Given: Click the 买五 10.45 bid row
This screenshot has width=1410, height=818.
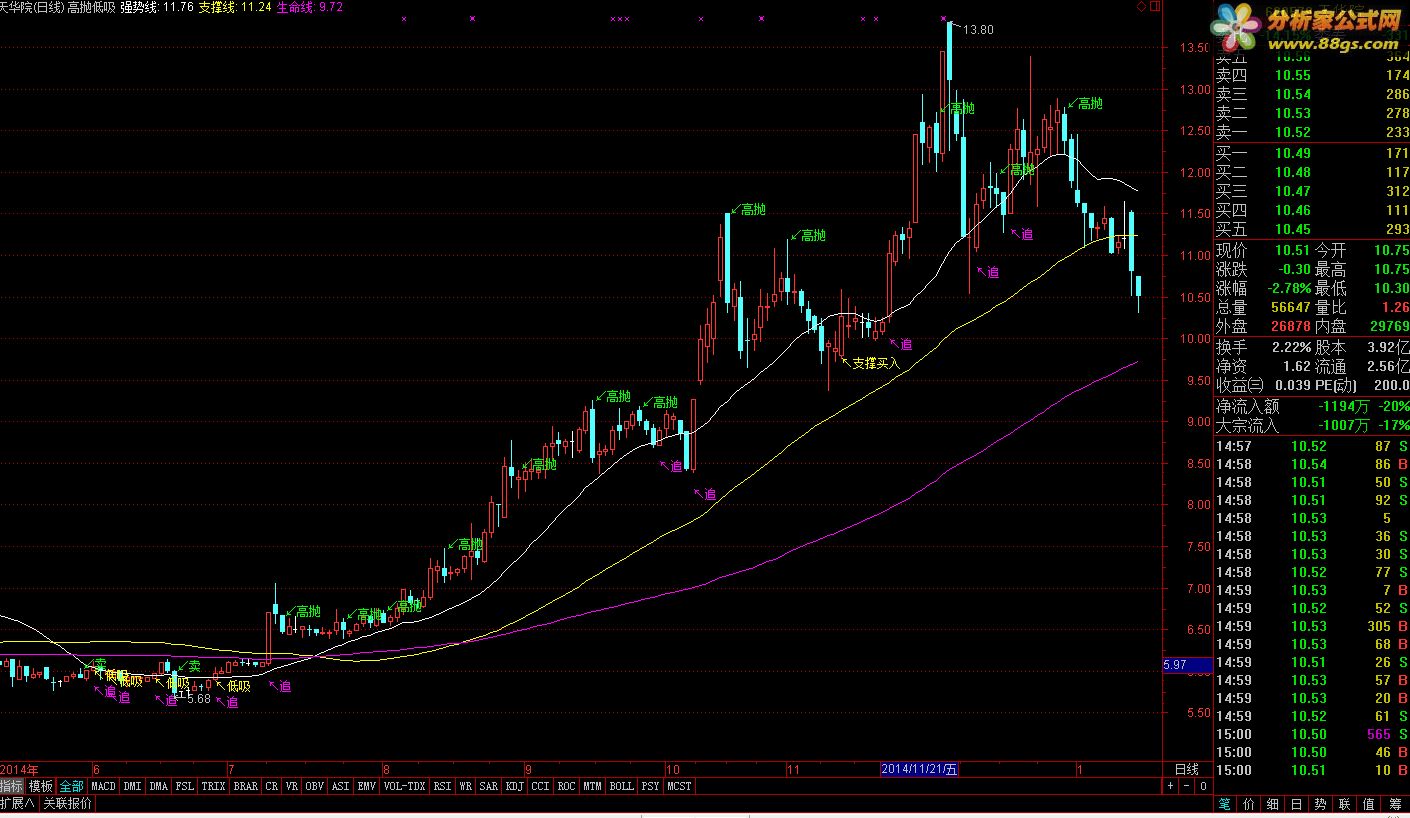Looking at the screenshot, I should click(x=1311, y=229).
